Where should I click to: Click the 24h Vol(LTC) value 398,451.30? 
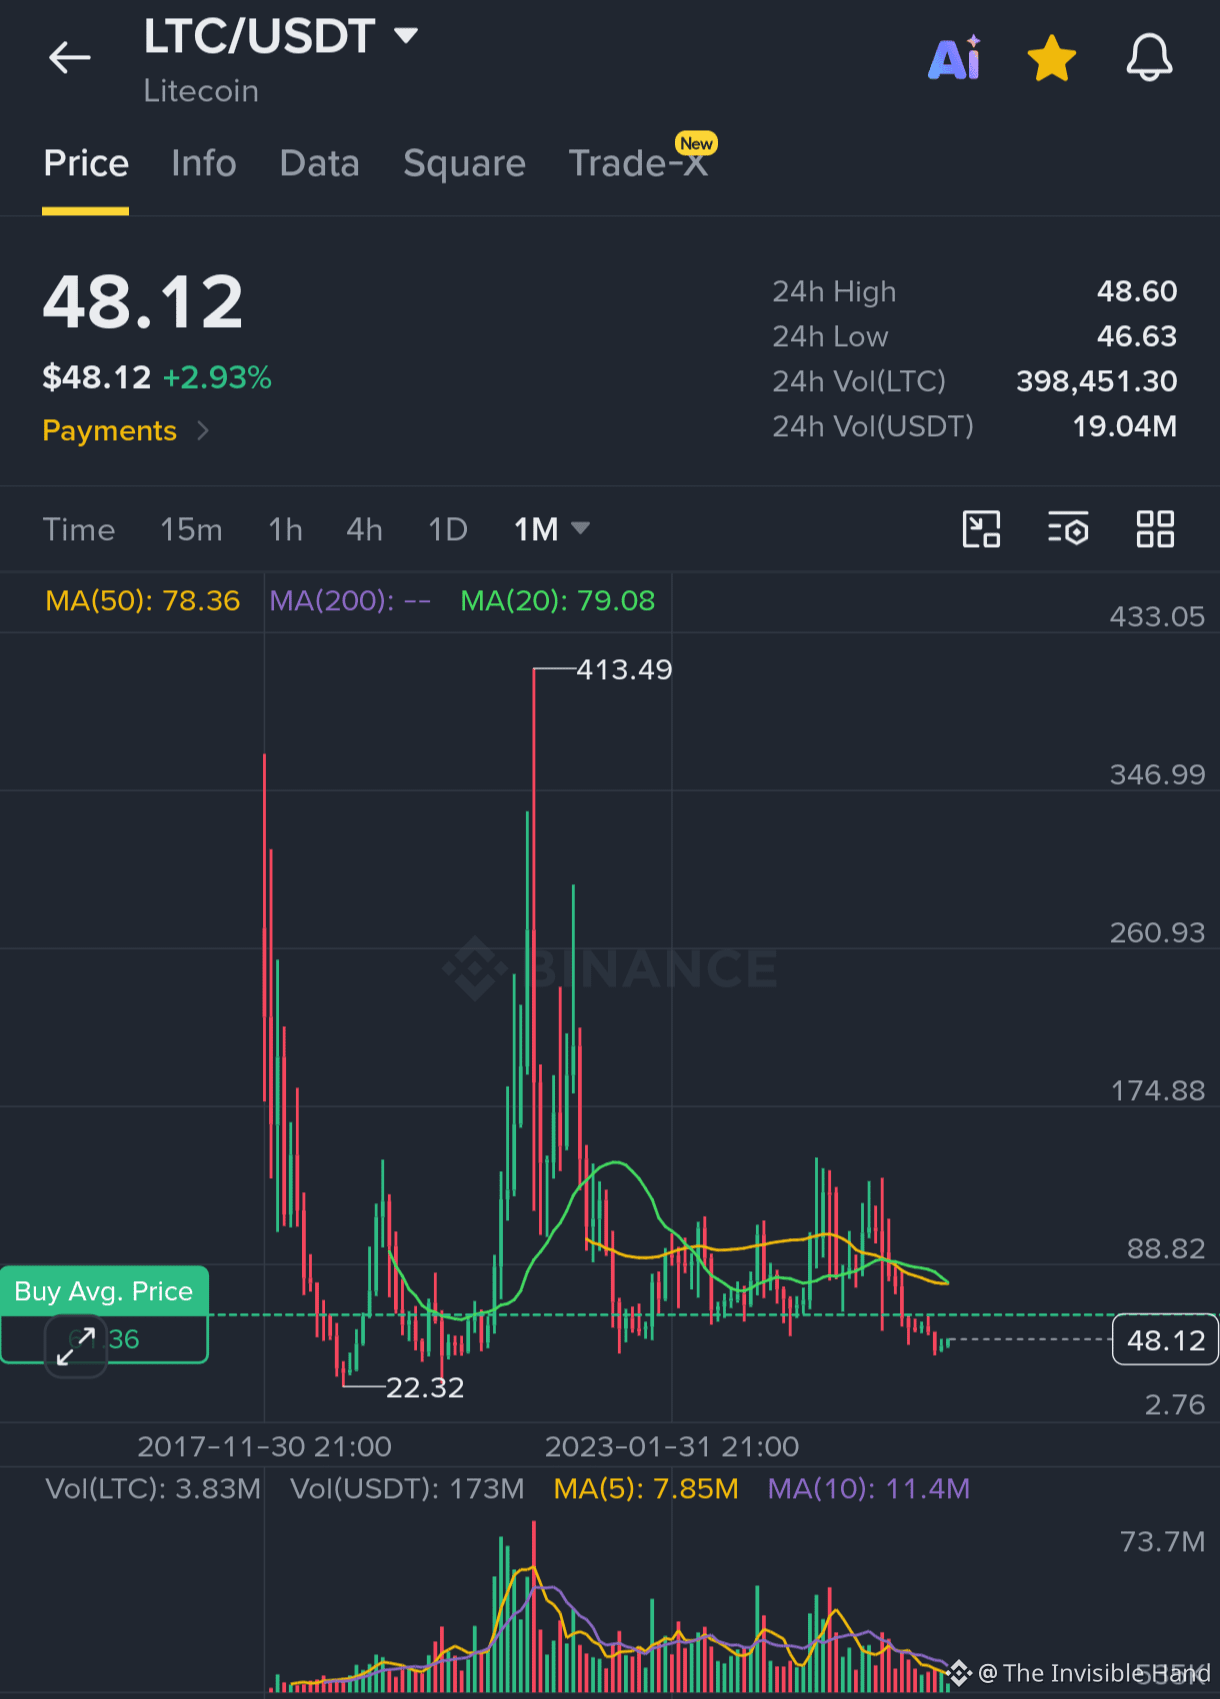point(1097,381)
